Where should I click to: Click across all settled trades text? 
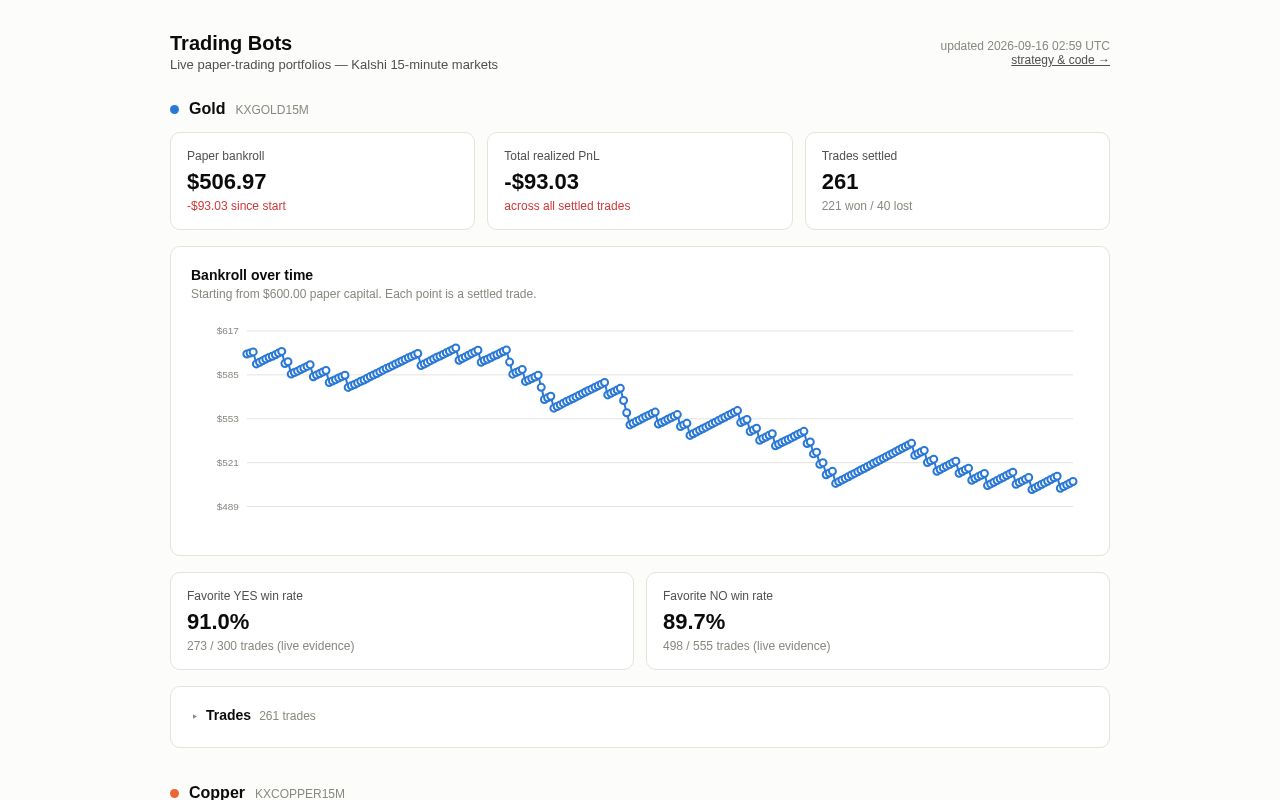coord(567,206)
